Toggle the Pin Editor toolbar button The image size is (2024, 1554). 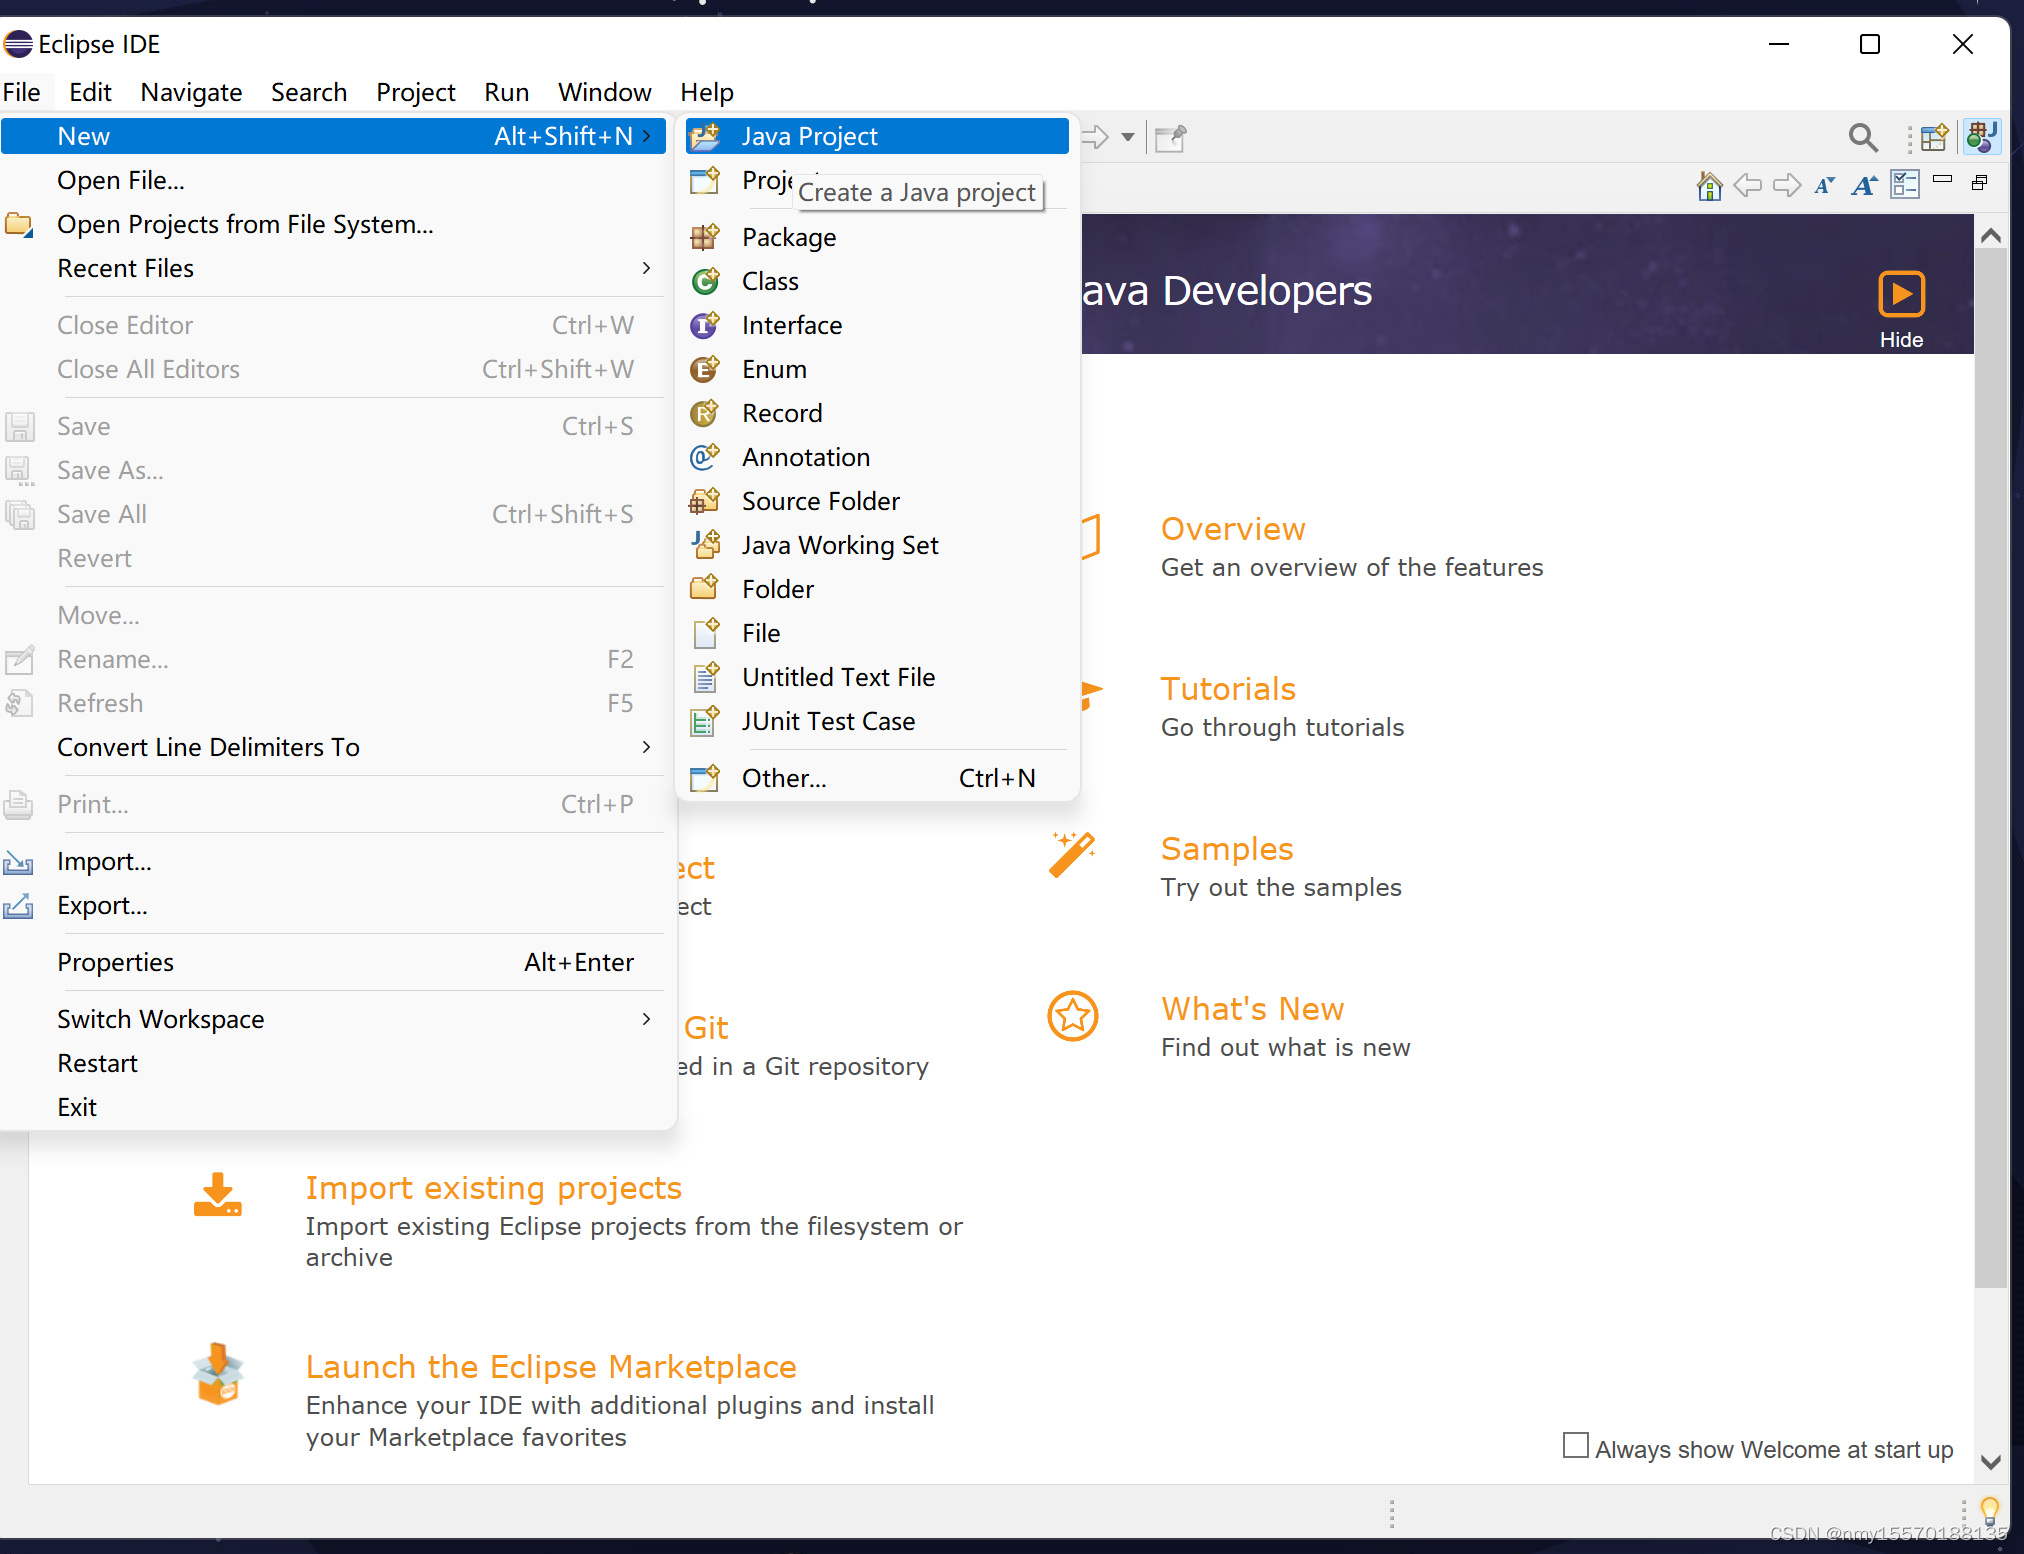(1170, 137)
